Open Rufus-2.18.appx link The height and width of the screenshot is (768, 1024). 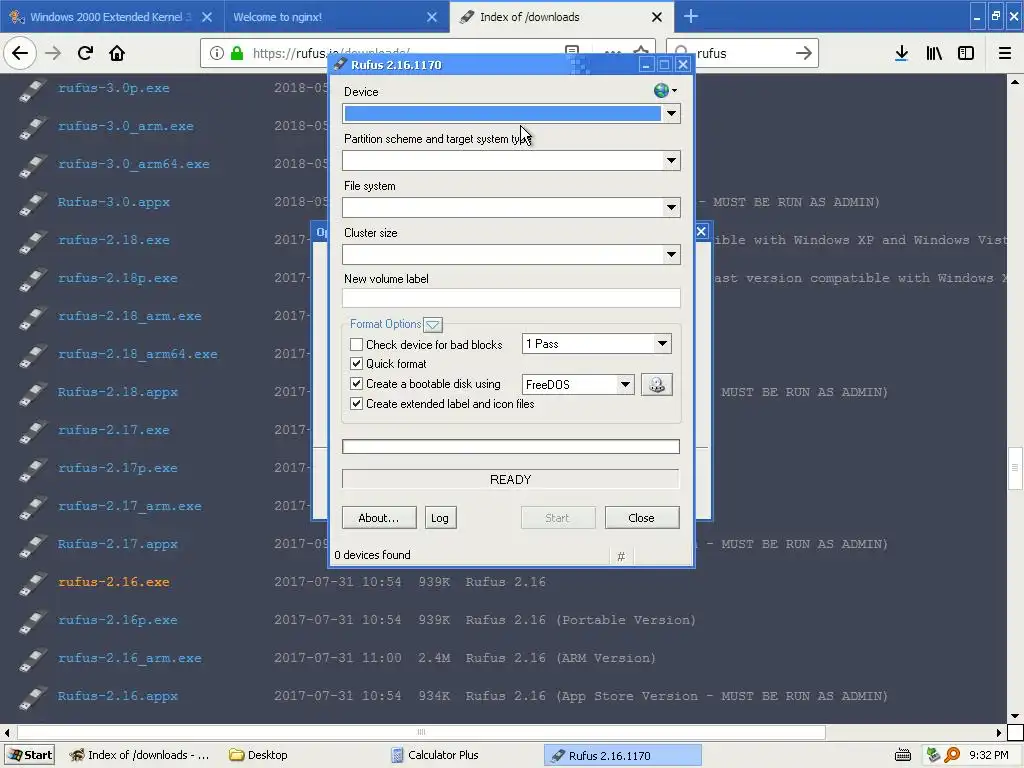[x=118, y=392]
